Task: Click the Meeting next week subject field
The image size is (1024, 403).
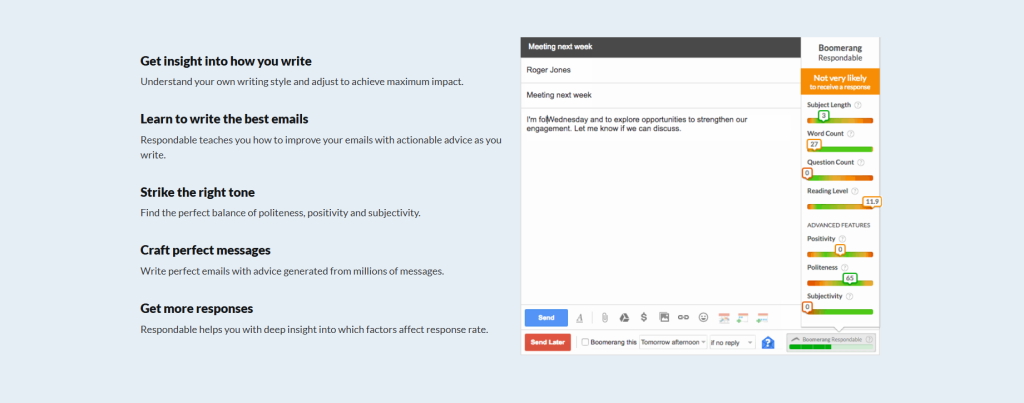Action: (660, 95)
